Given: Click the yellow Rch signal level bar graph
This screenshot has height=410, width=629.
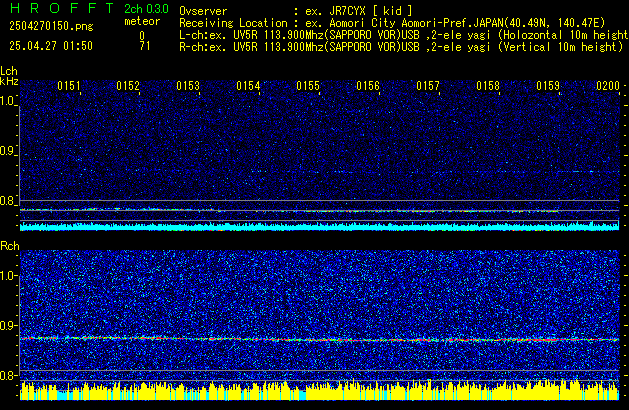Looking at the screenshot, I should pyautogui.click(x=320, y=390).
